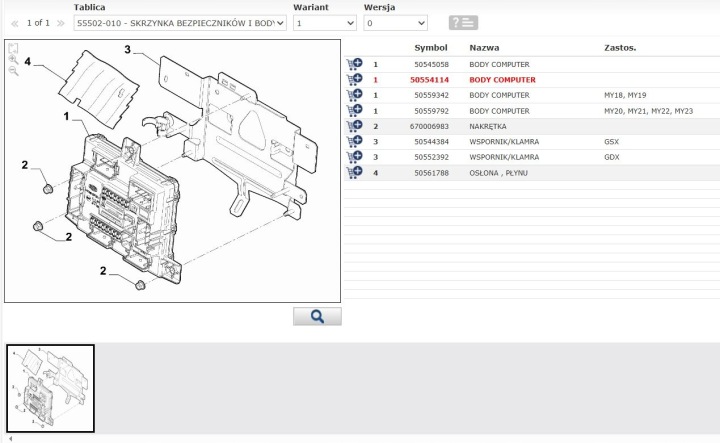This screenshot has height=443, width=720.
Task: Select part number 670006983
Action: click(x=429, y=126)
